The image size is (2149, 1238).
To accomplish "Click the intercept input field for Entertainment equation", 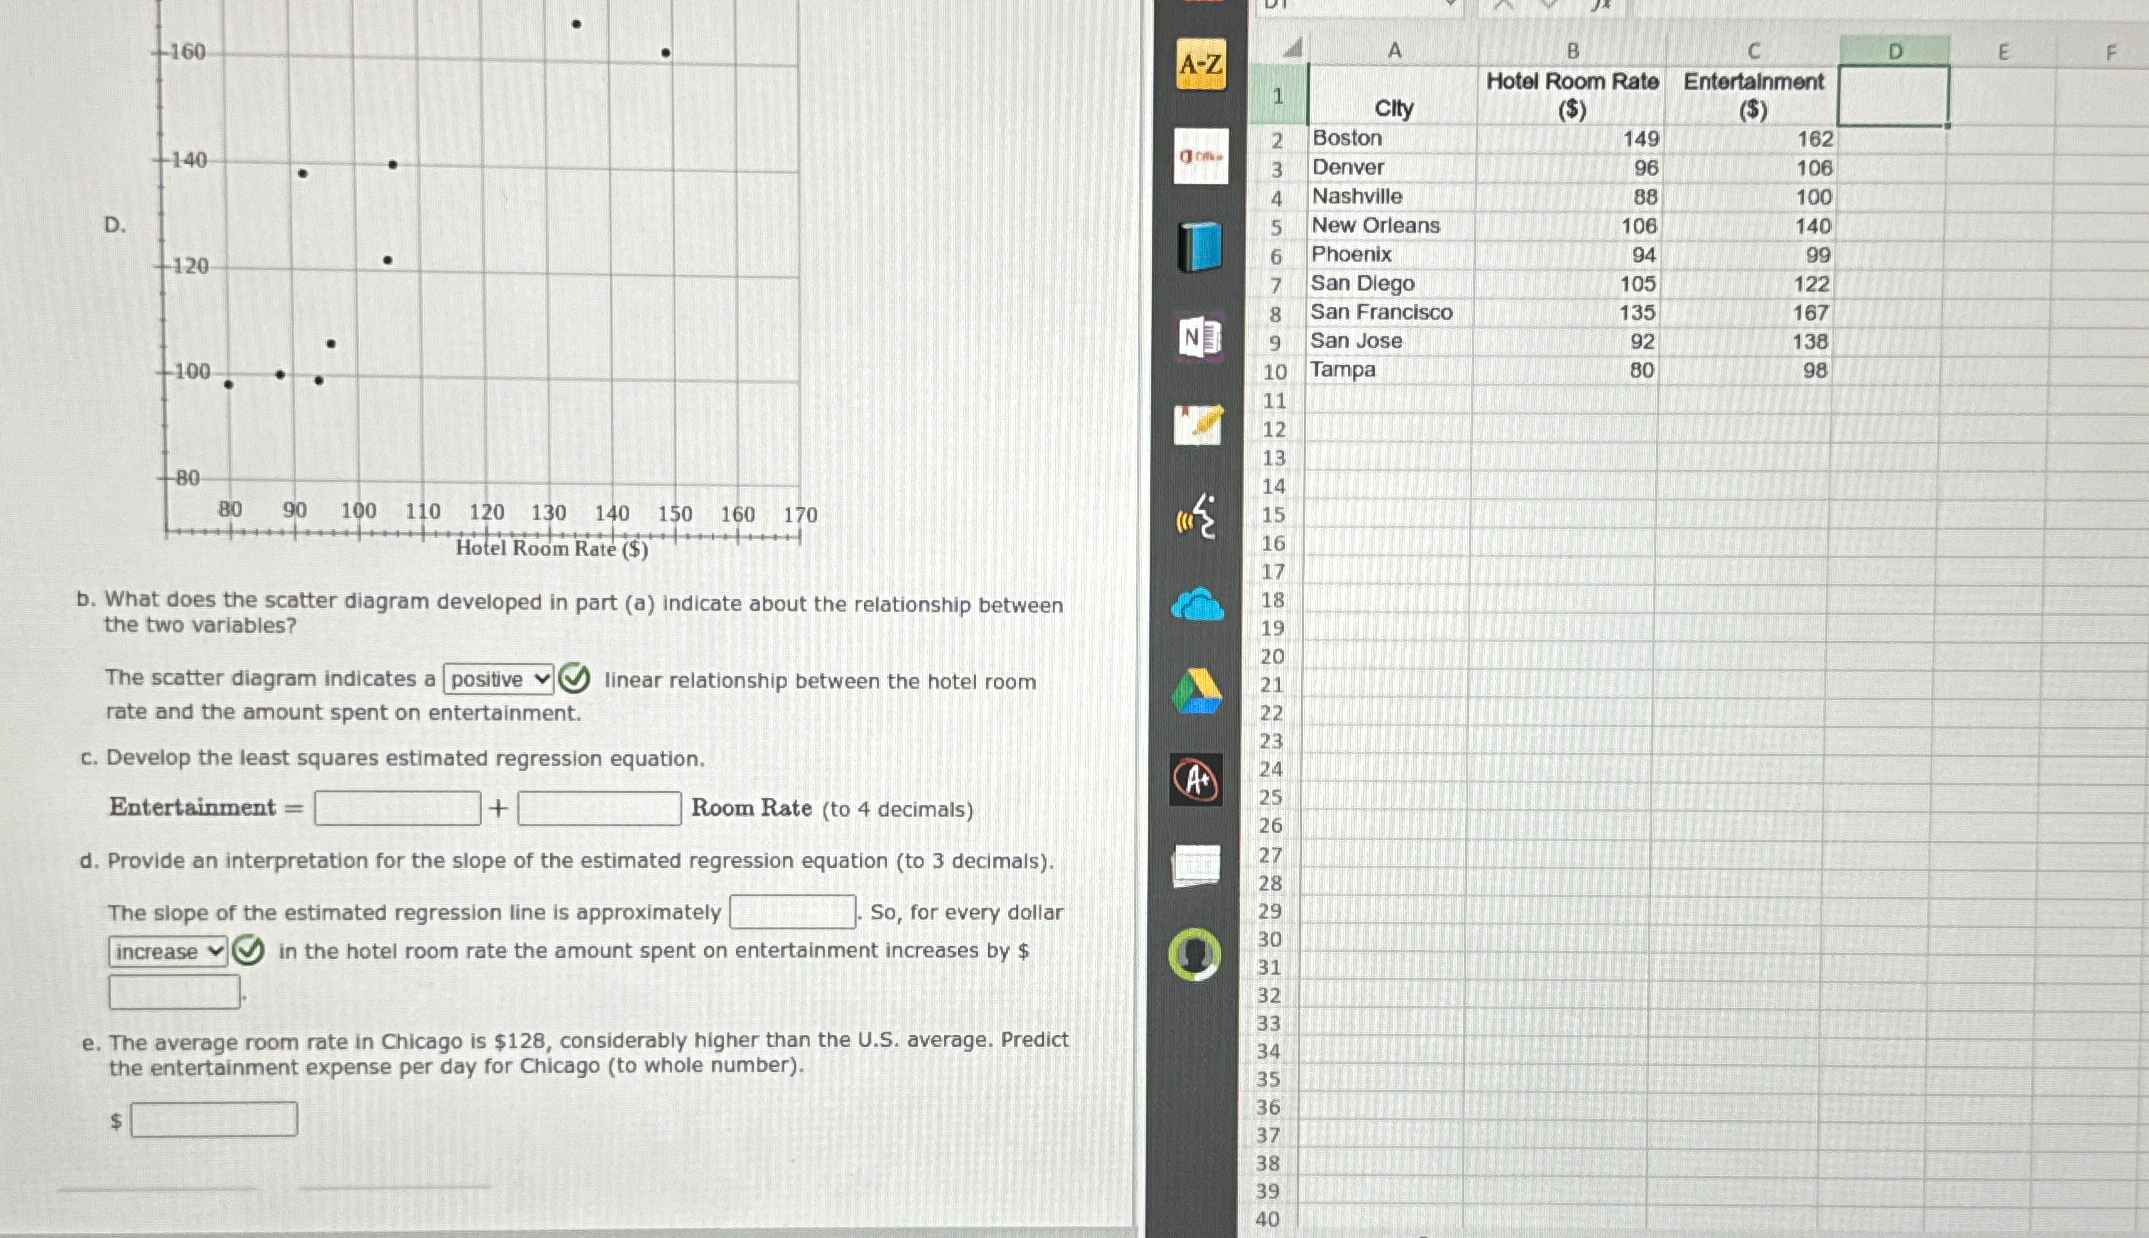I will pyautogui.click(x=397, y=808).
